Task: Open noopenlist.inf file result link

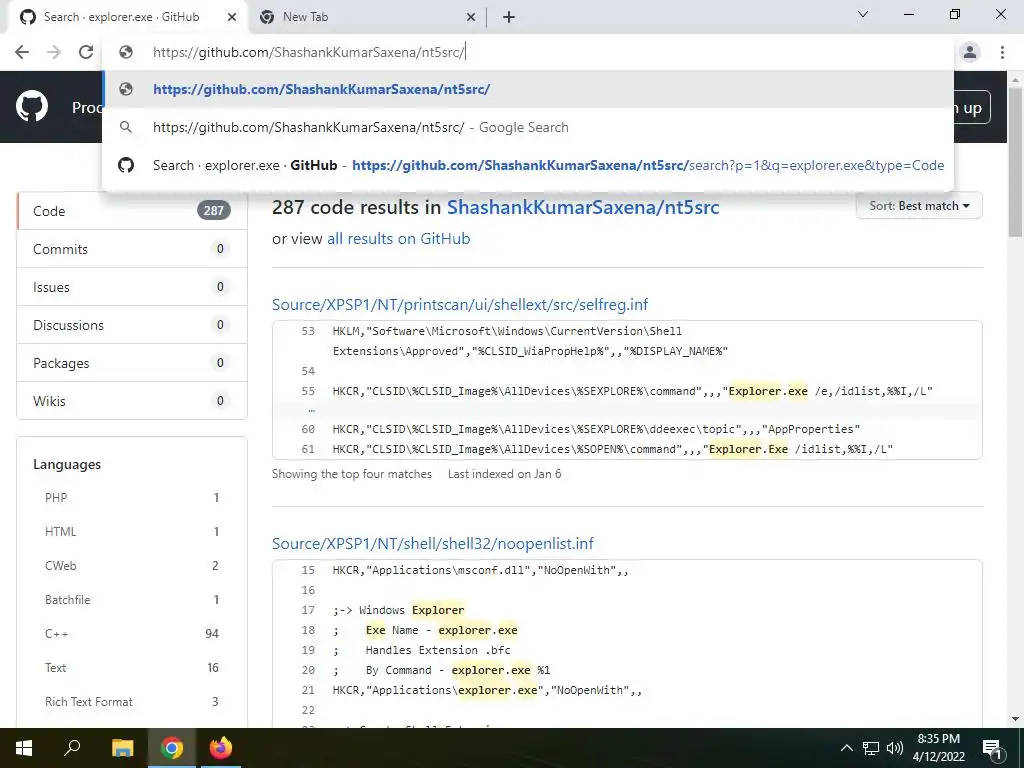Action: [433, 543]
